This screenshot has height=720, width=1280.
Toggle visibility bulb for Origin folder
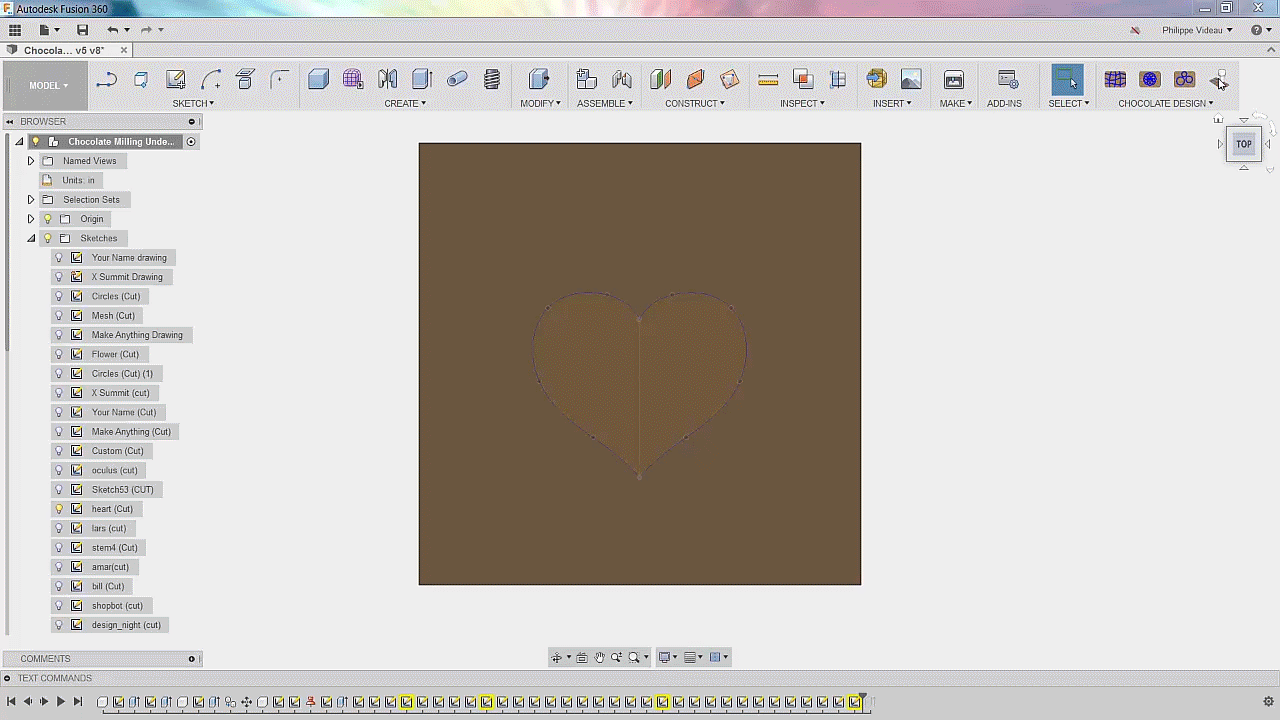point(47,219)
